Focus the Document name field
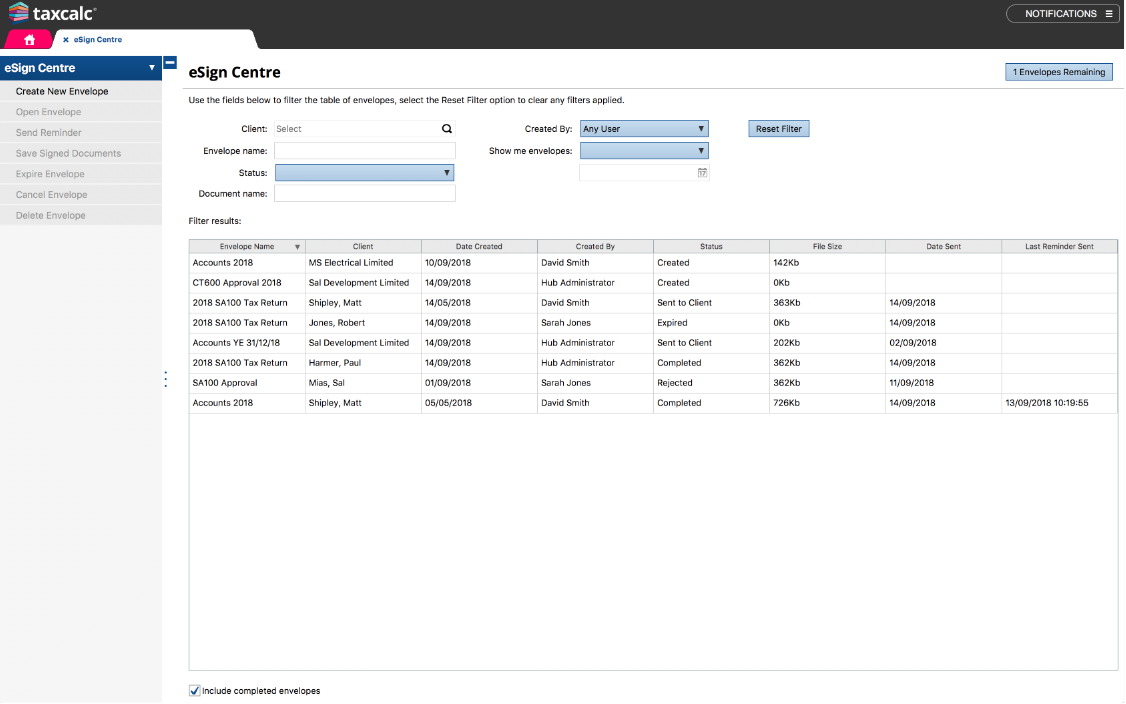The height and width of the screenshot is (704, 1126). click(364, 193)
